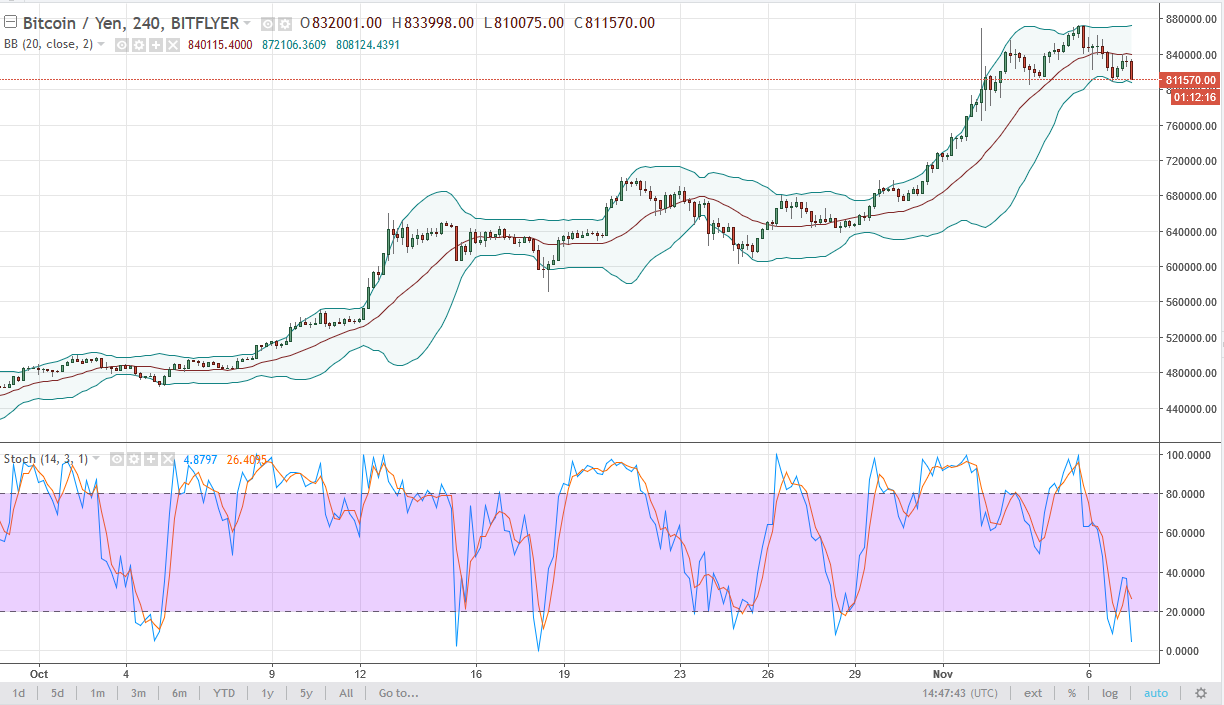Click the Nov label on time axis
This screenshot has height=705, width=1224.
945,673
